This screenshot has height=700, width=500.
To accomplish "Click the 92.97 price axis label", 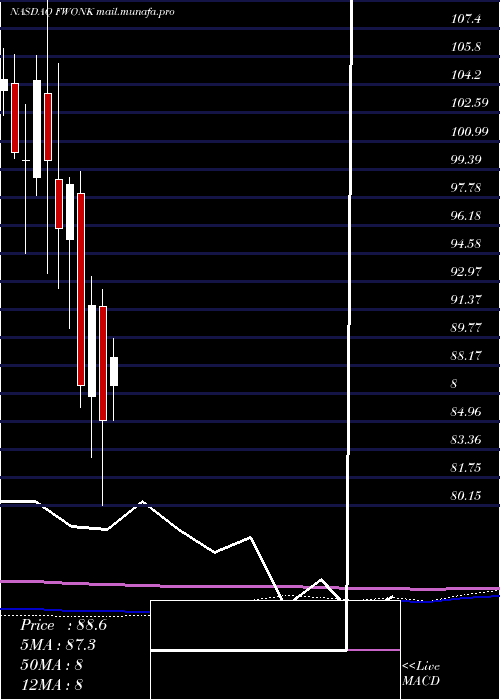I will click(466, 271).
